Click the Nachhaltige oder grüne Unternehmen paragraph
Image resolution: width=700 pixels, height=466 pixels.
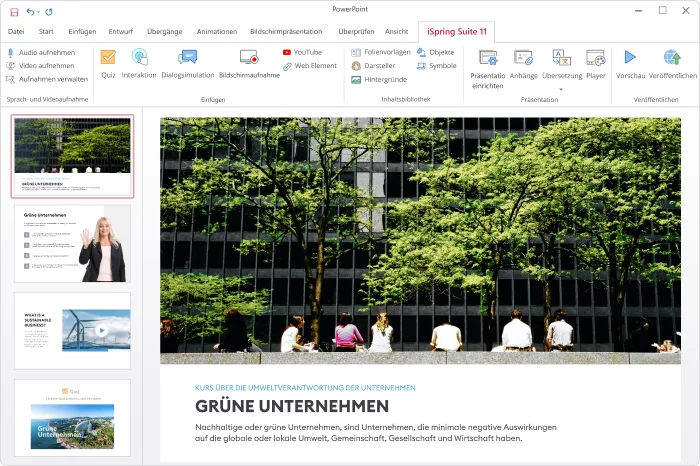[376, 433]
